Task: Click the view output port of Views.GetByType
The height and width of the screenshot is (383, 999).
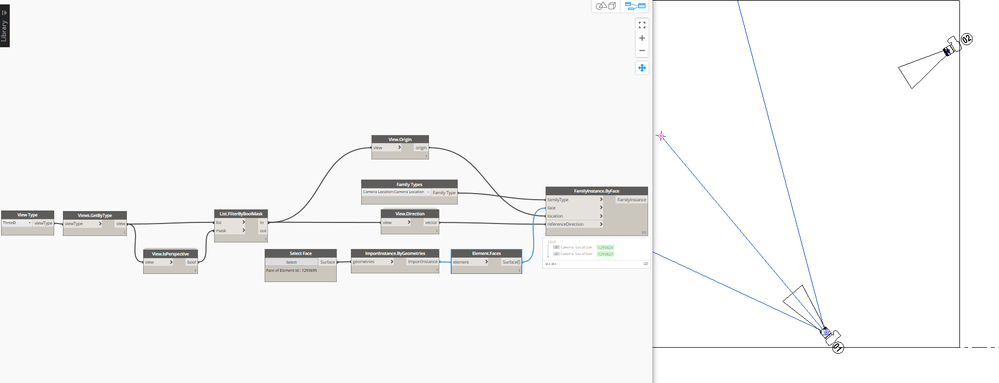Action: coord(120,224)
